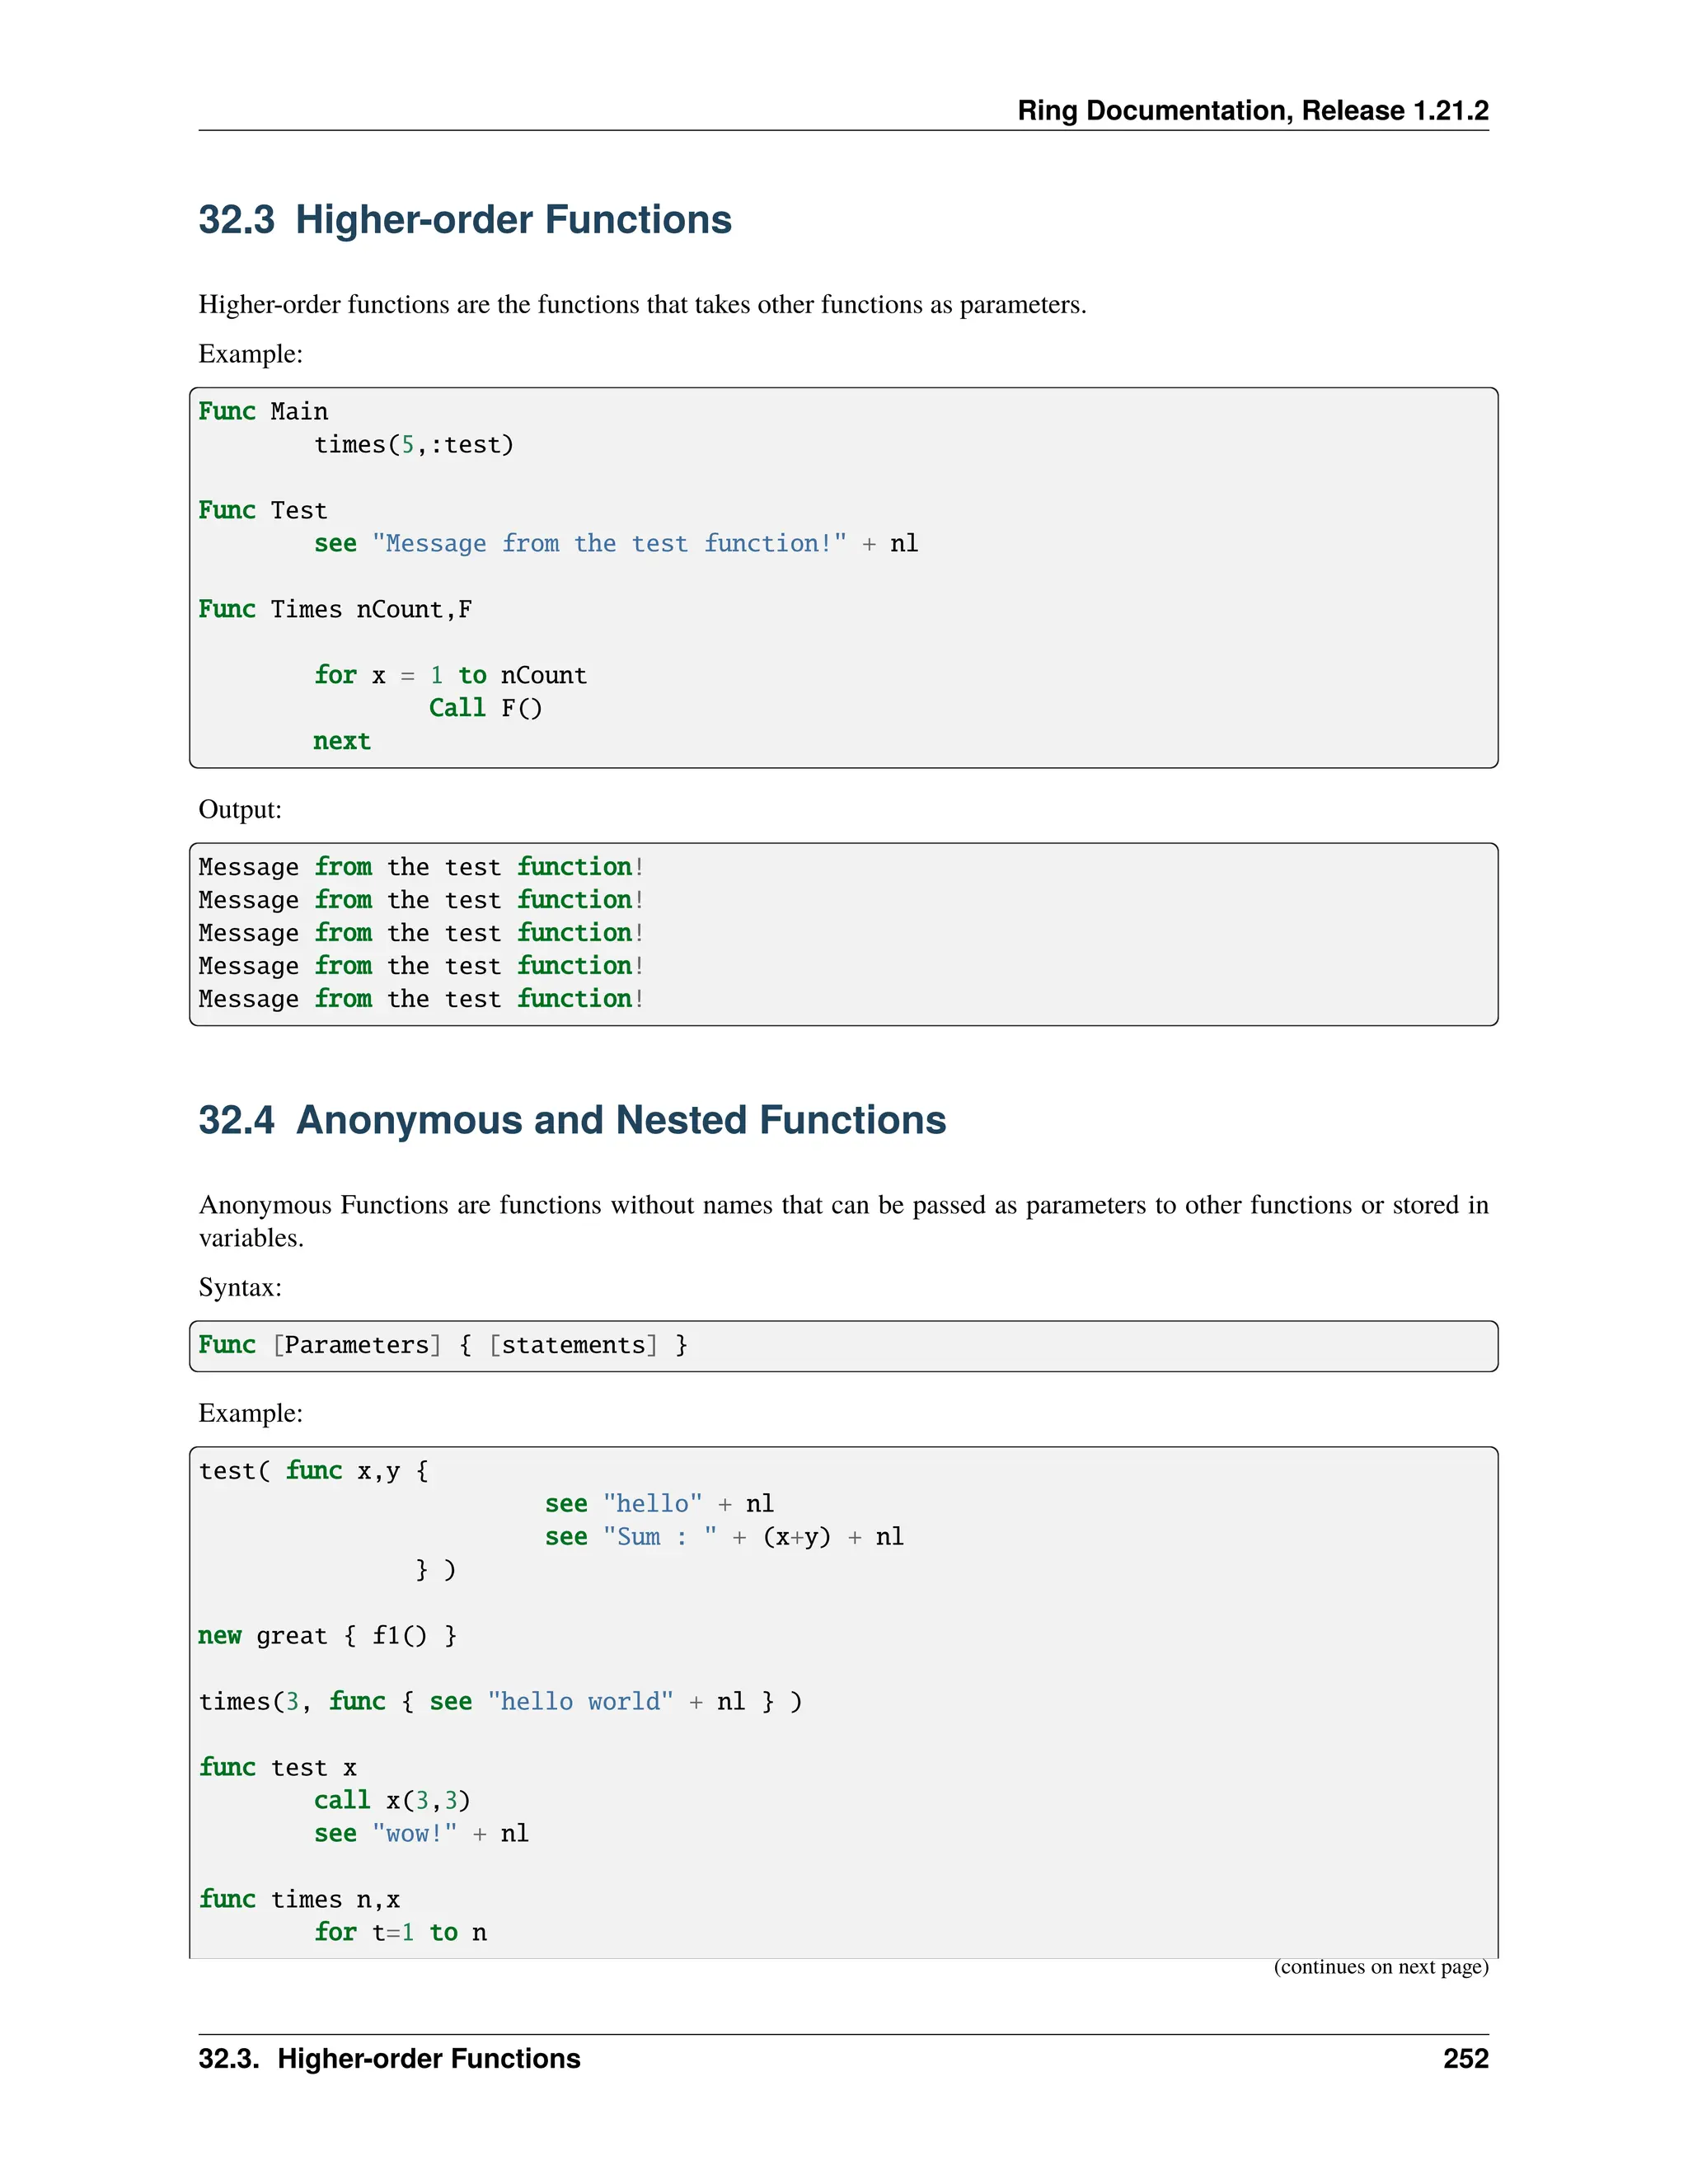Viewport: 1688px width, 2184px height.
Task: Click the times(5,:test) code line
Action: pos(414,445)
